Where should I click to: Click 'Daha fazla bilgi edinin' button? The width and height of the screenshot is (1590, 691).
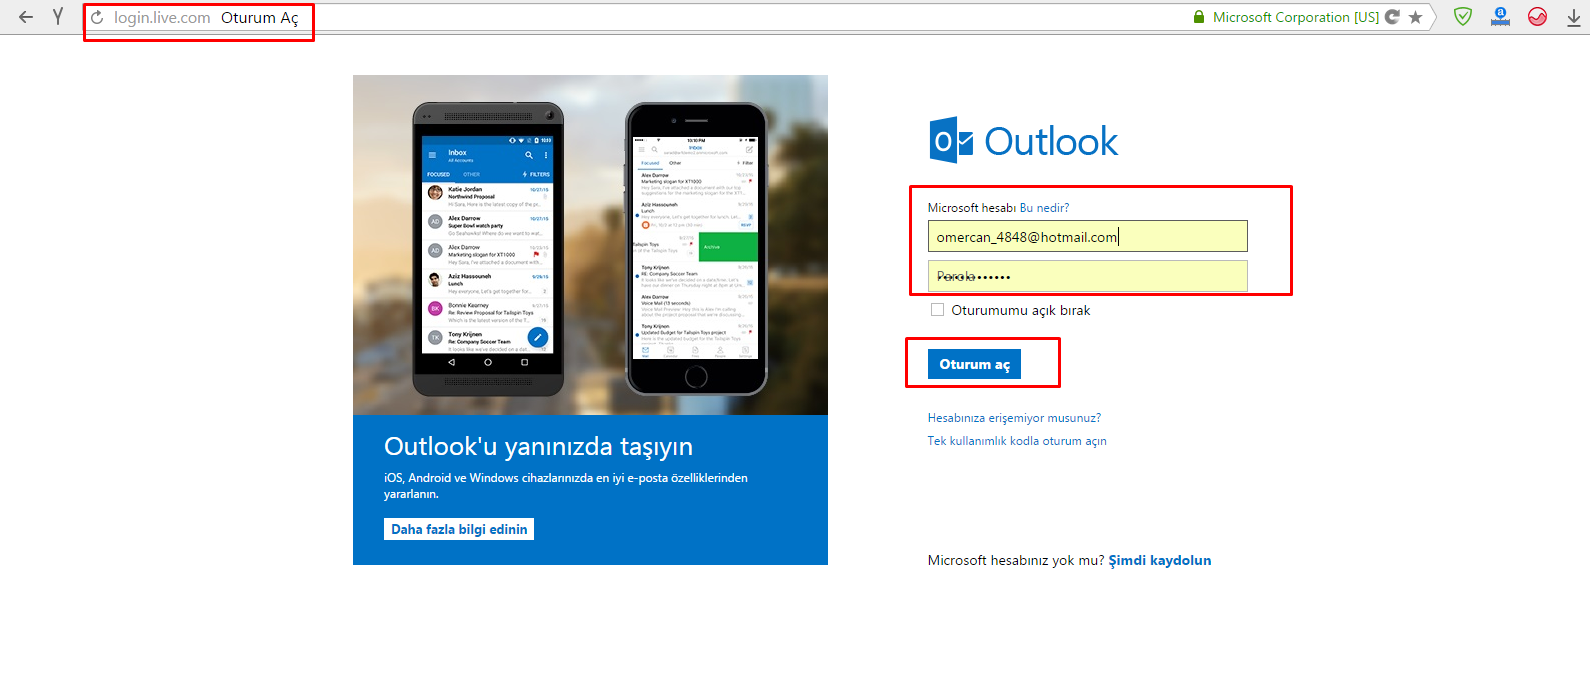459,529
